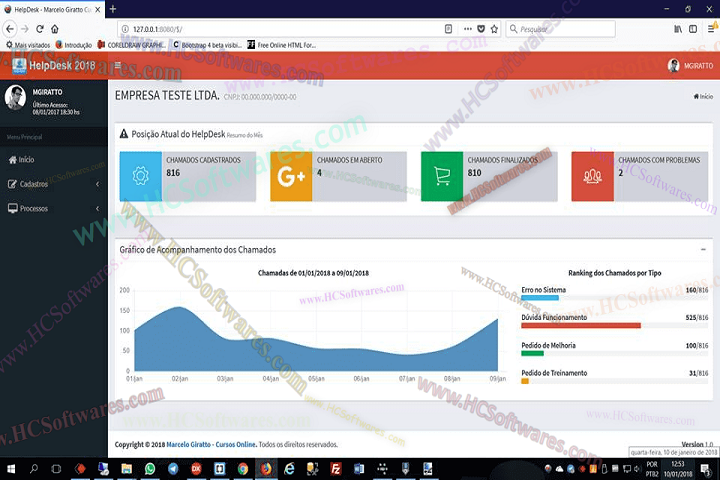The width and height of the screenshot is (720, 480).
Task: Expand the Processos sidebar menu
Action: pos(54,209)
